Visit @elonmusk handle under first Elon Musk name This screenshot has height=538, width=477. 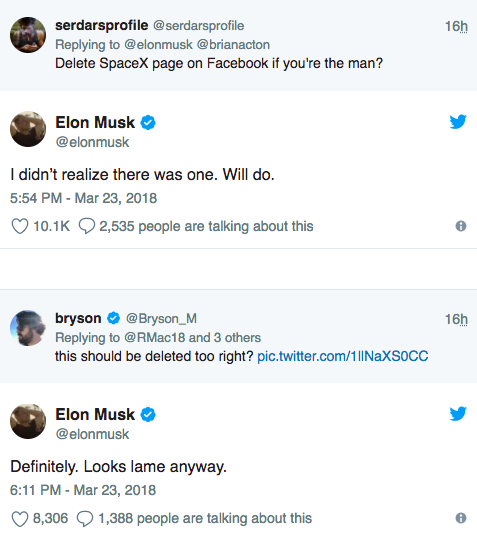pos(92,142)
